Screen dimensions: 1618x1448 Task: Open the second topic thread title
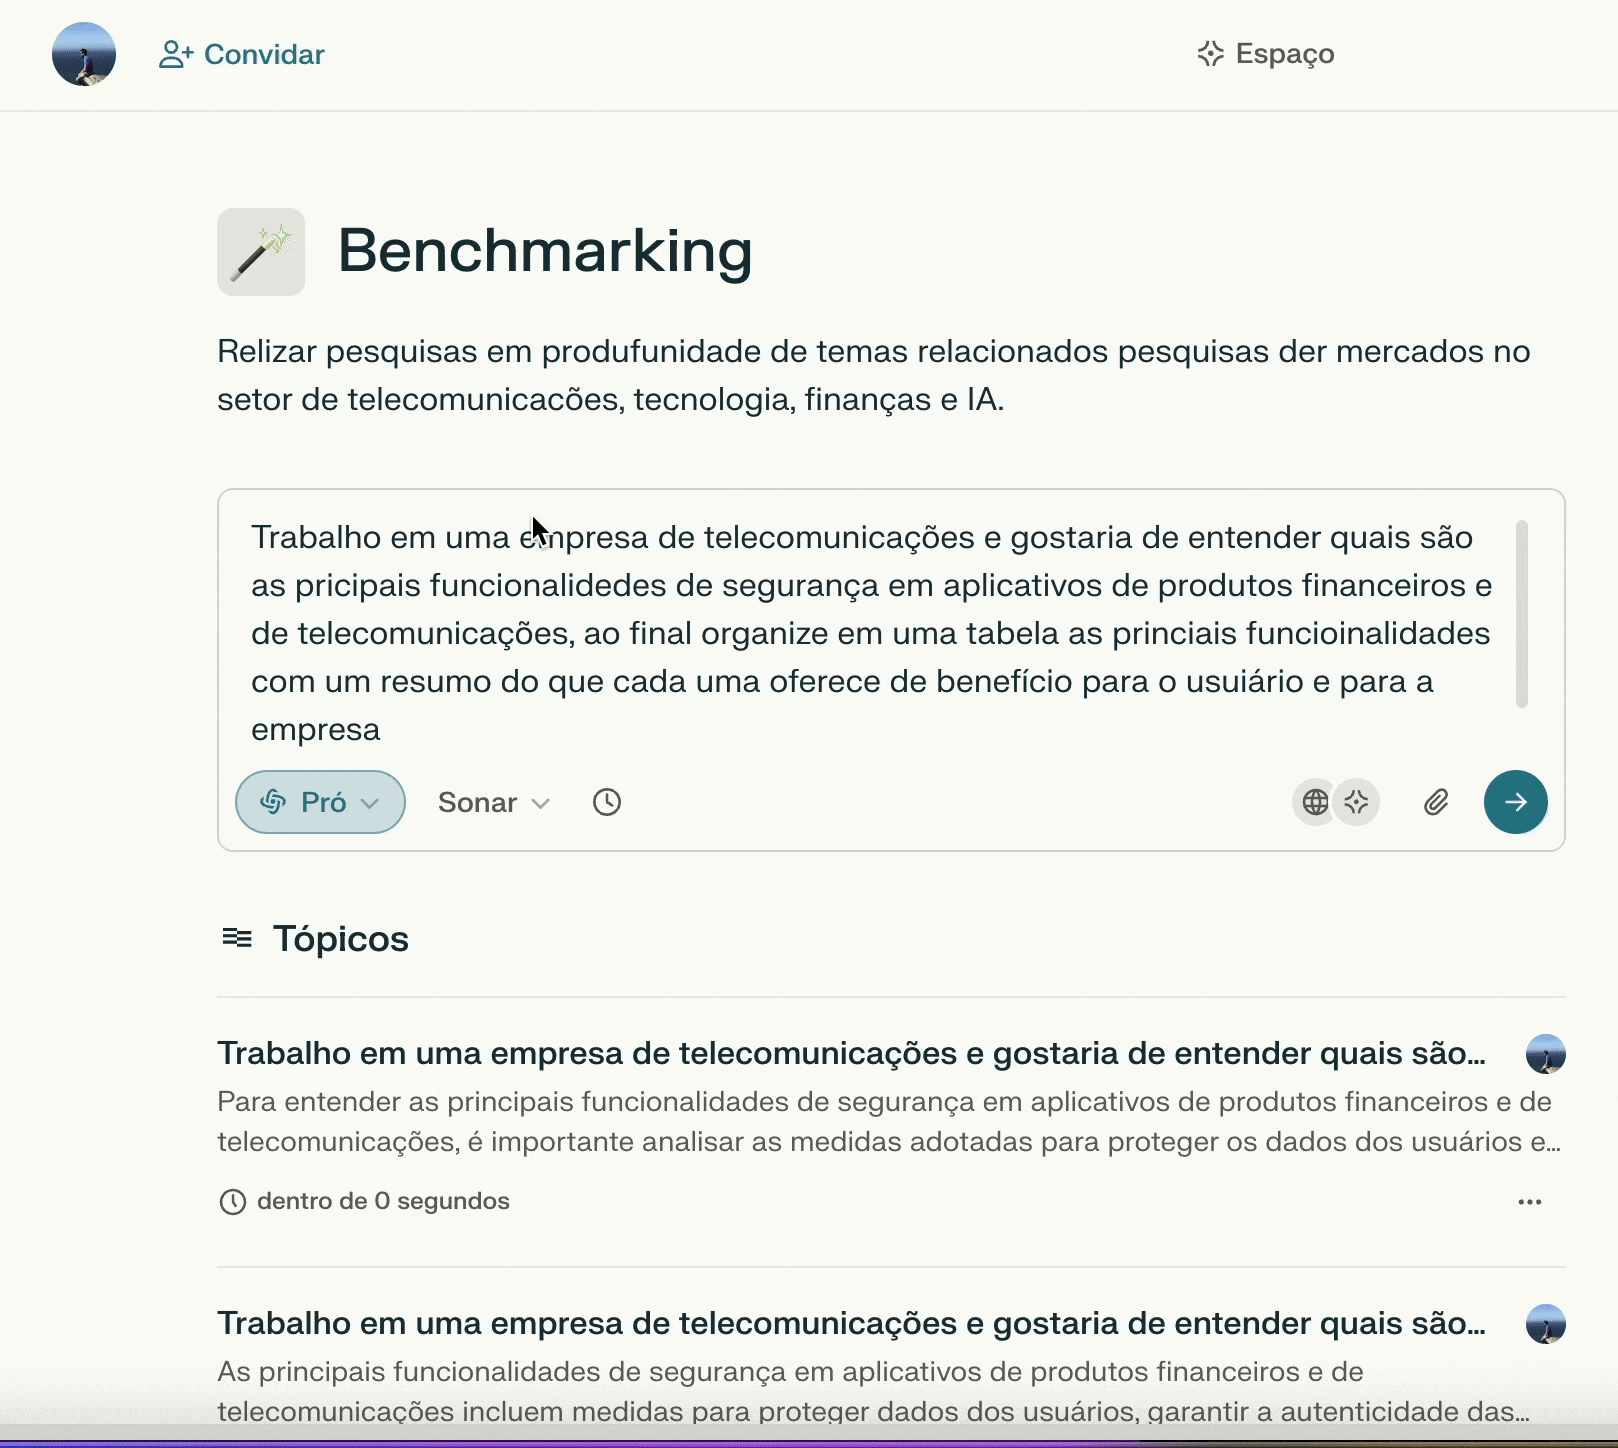pyautogui.click(x=851, y=1323)
